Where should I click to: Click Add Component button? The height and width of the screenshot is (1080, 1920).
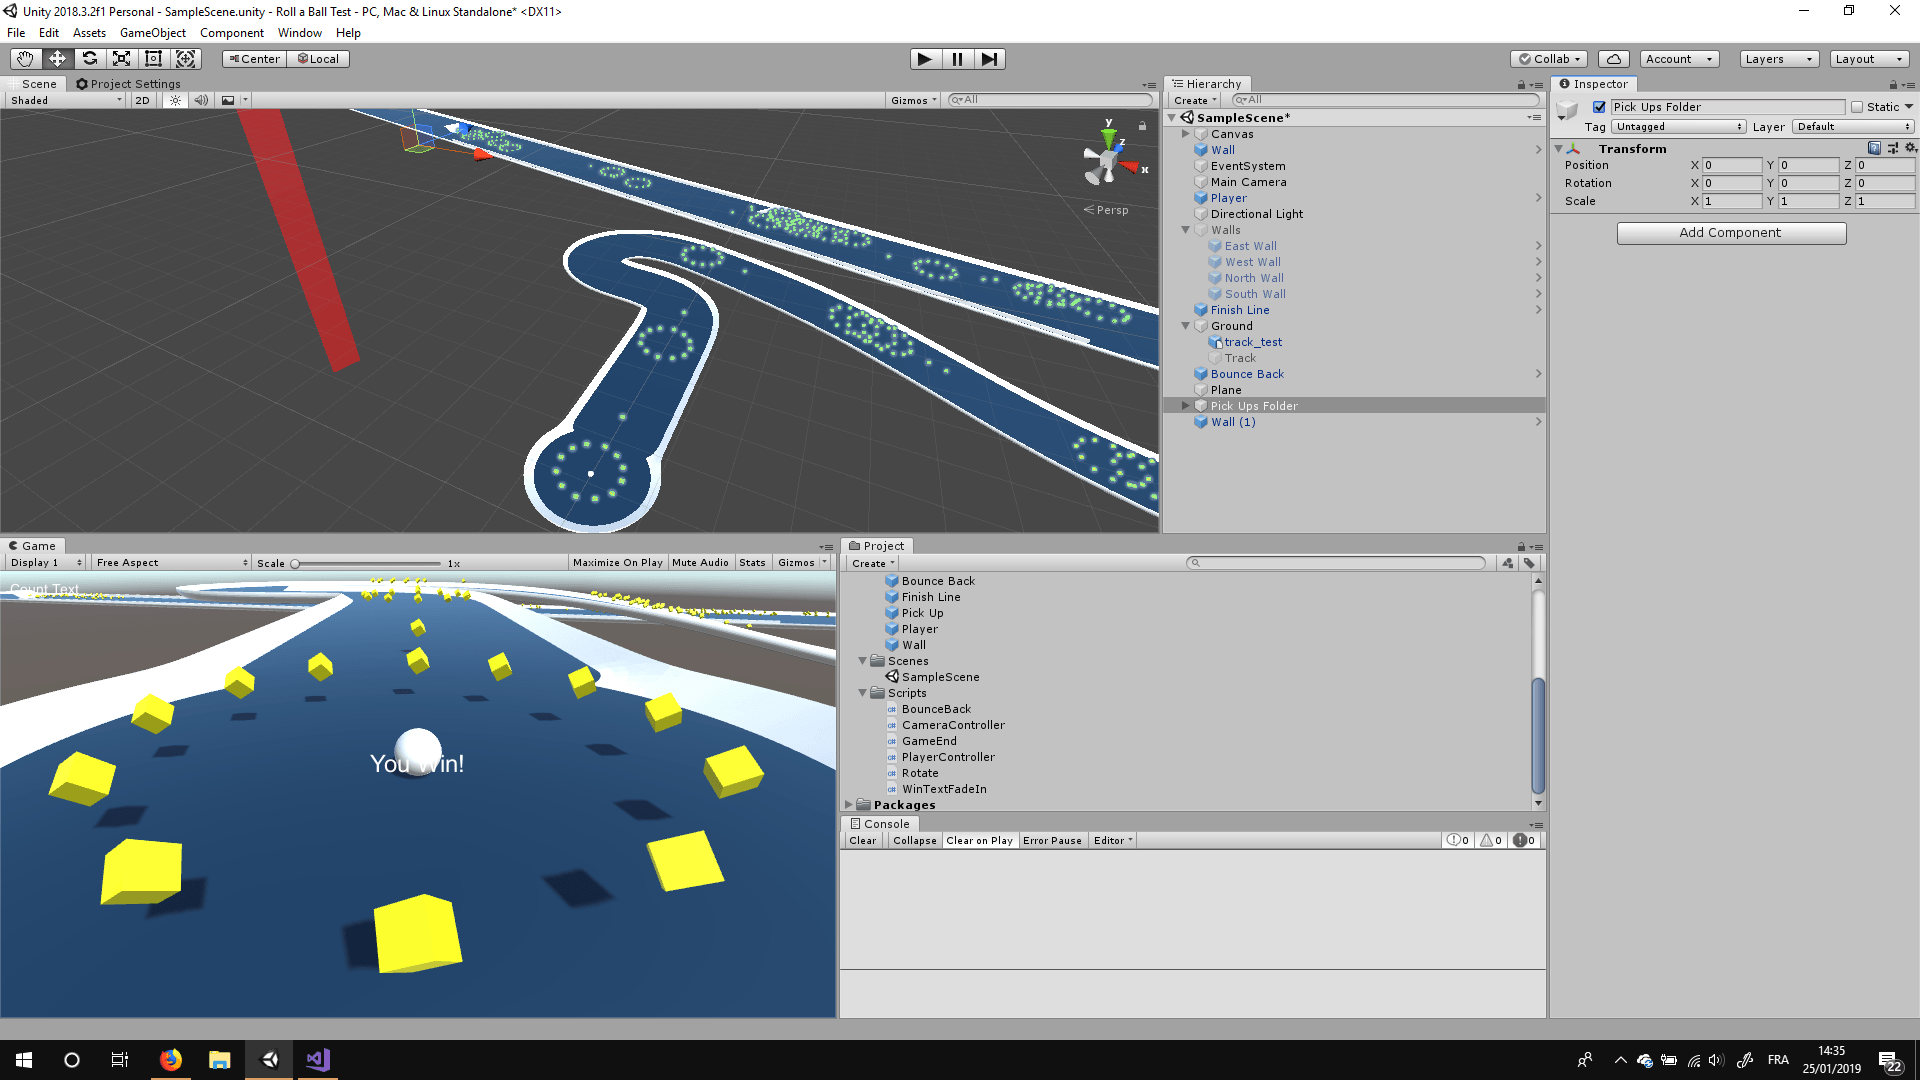tap(1731, 233)
